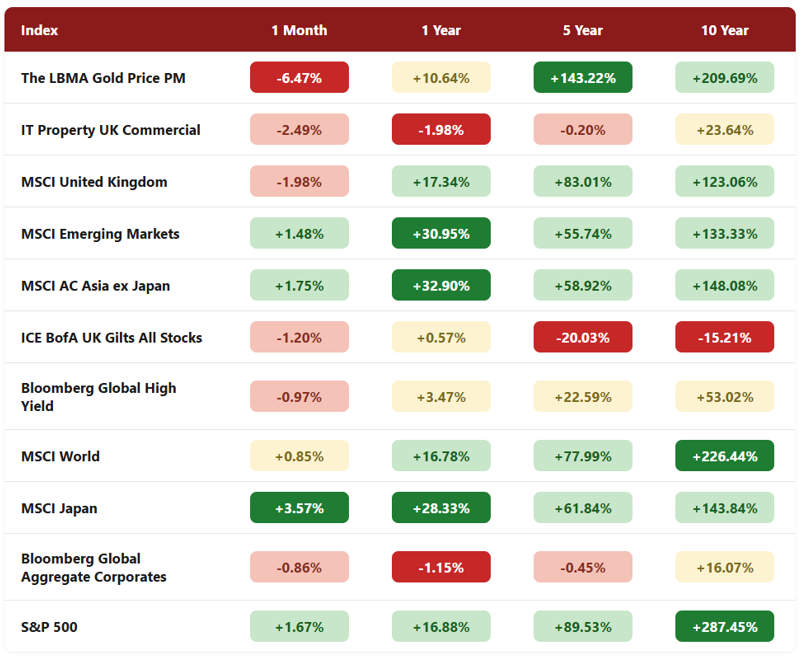Select the +32.90% Asia ex Japan cell
The width and height of the screenshot is (802, 660).
tap(441, 284)
